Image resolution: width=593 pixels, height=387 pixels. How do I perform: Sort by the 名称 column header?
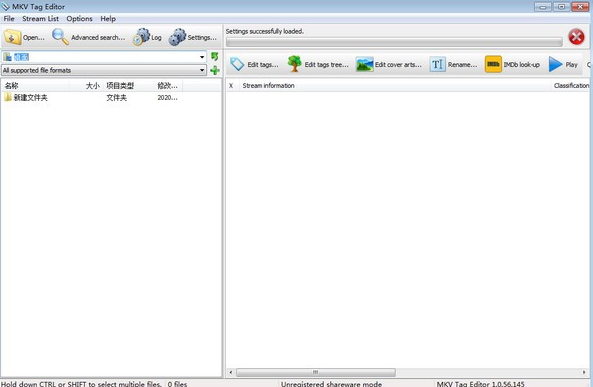36,86
